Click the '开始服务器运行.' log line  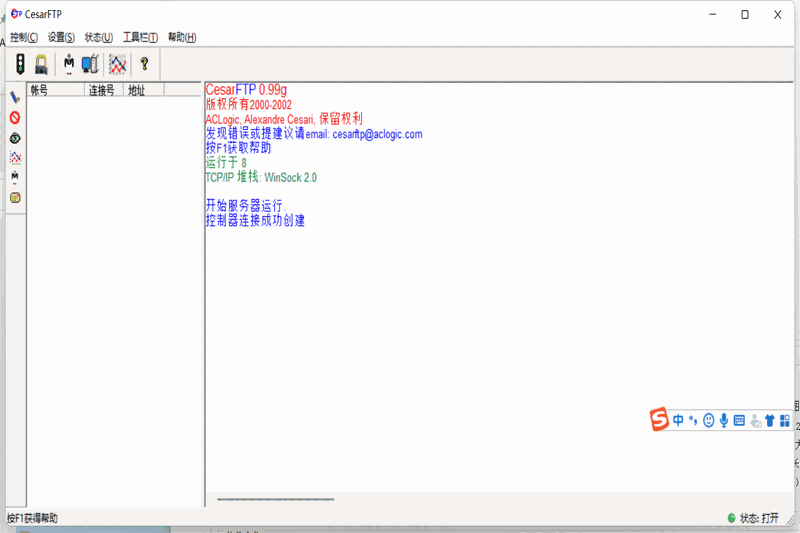point(245,206)
